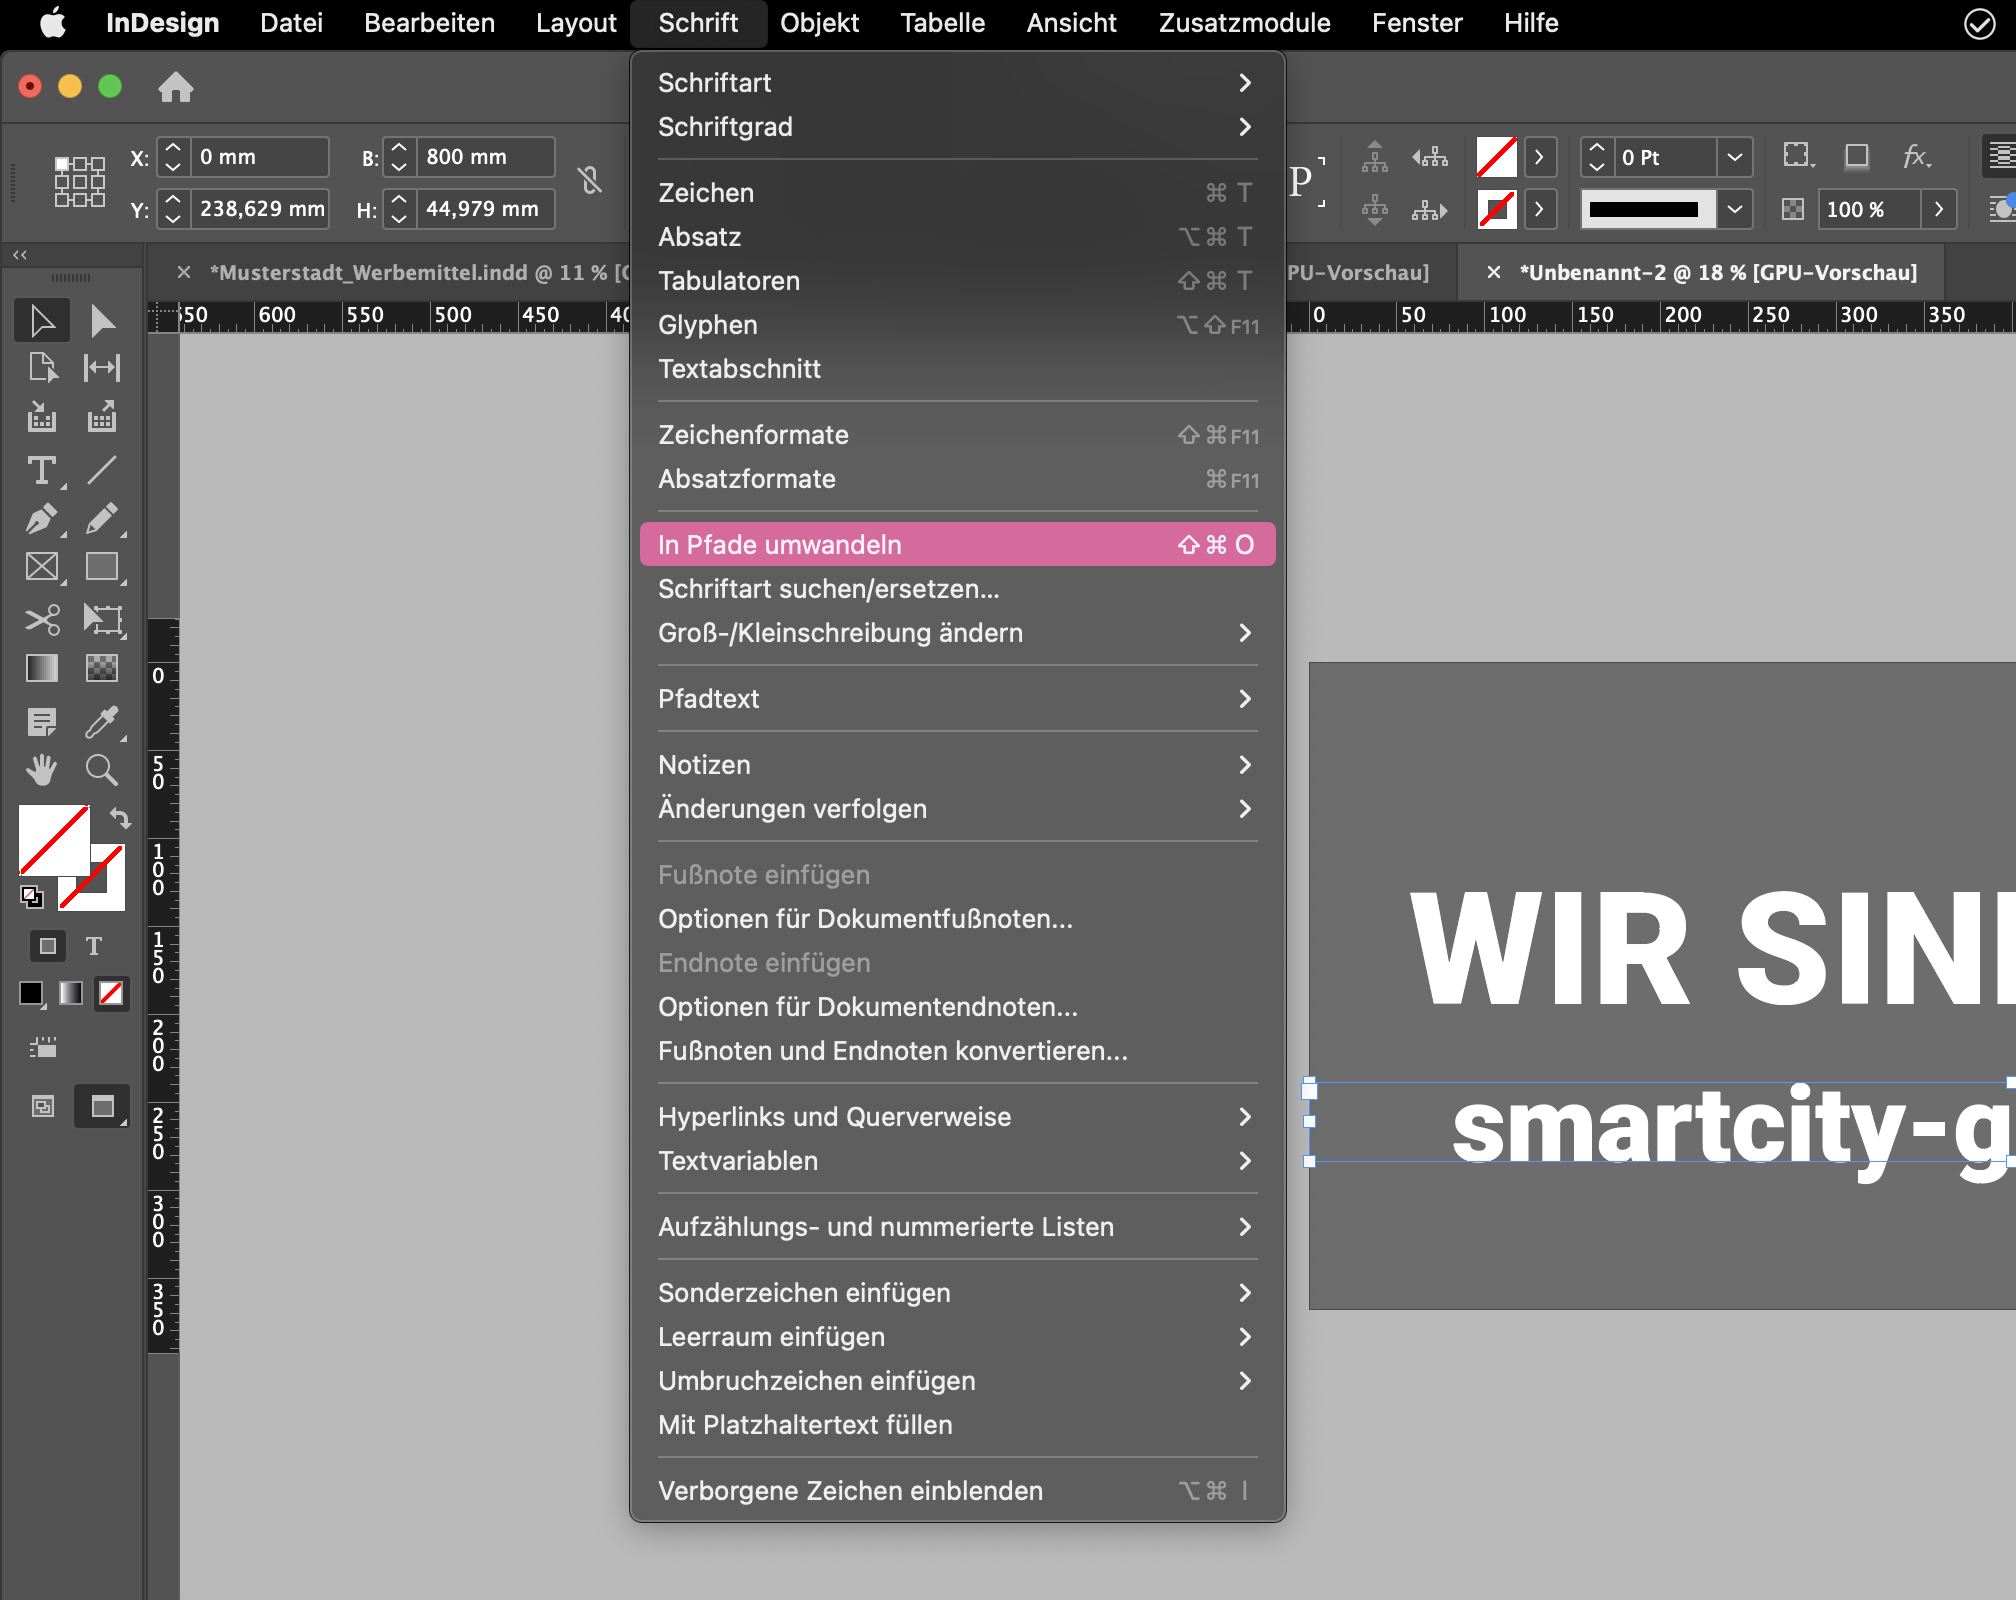Expand the Notizen submenu
The image size is (2016, 1600).
coord(956,765)
